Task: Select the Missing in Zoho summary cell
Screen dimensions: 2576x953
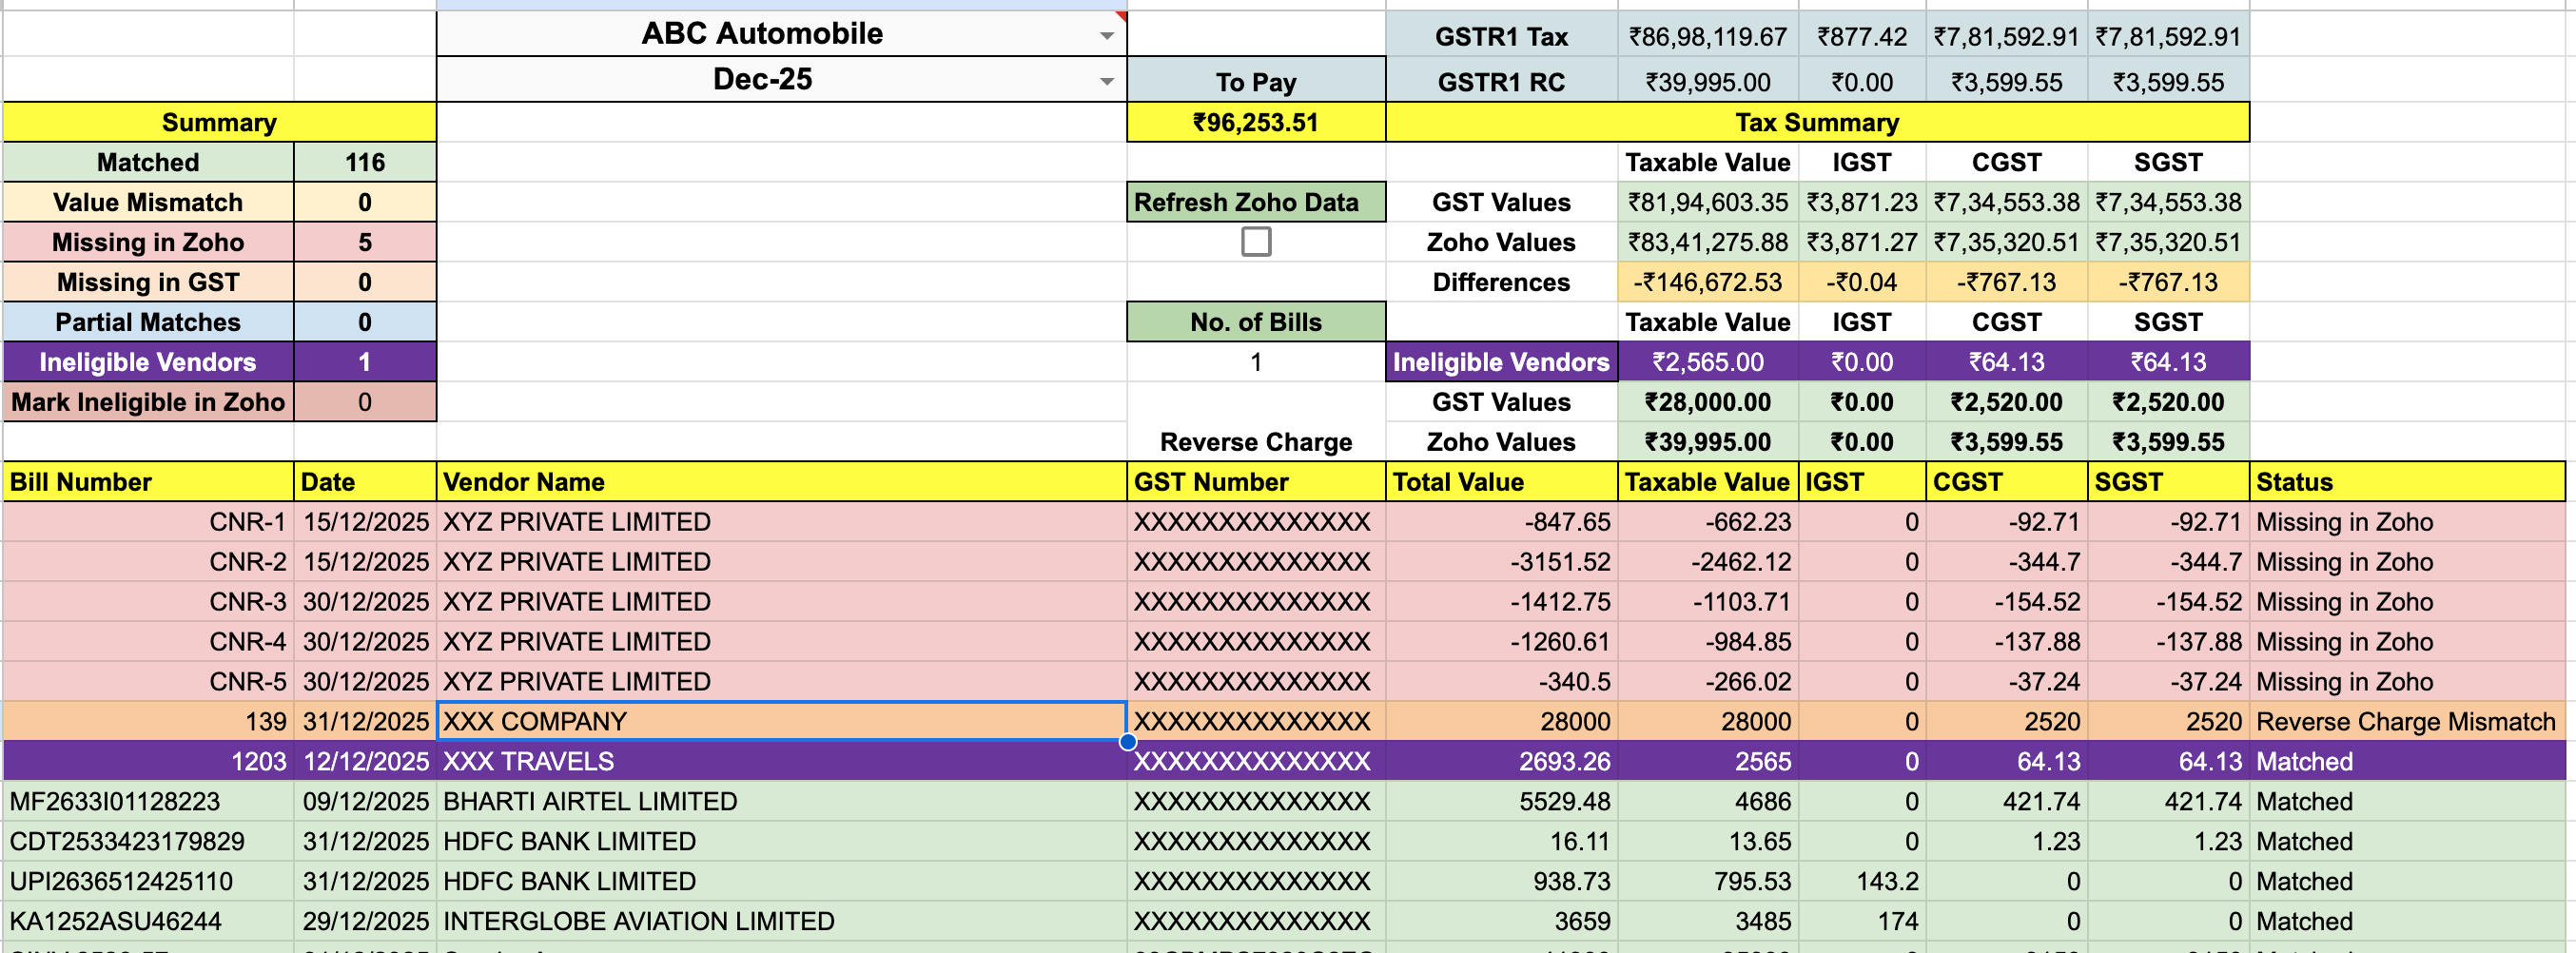Action: tap(148, 242)
